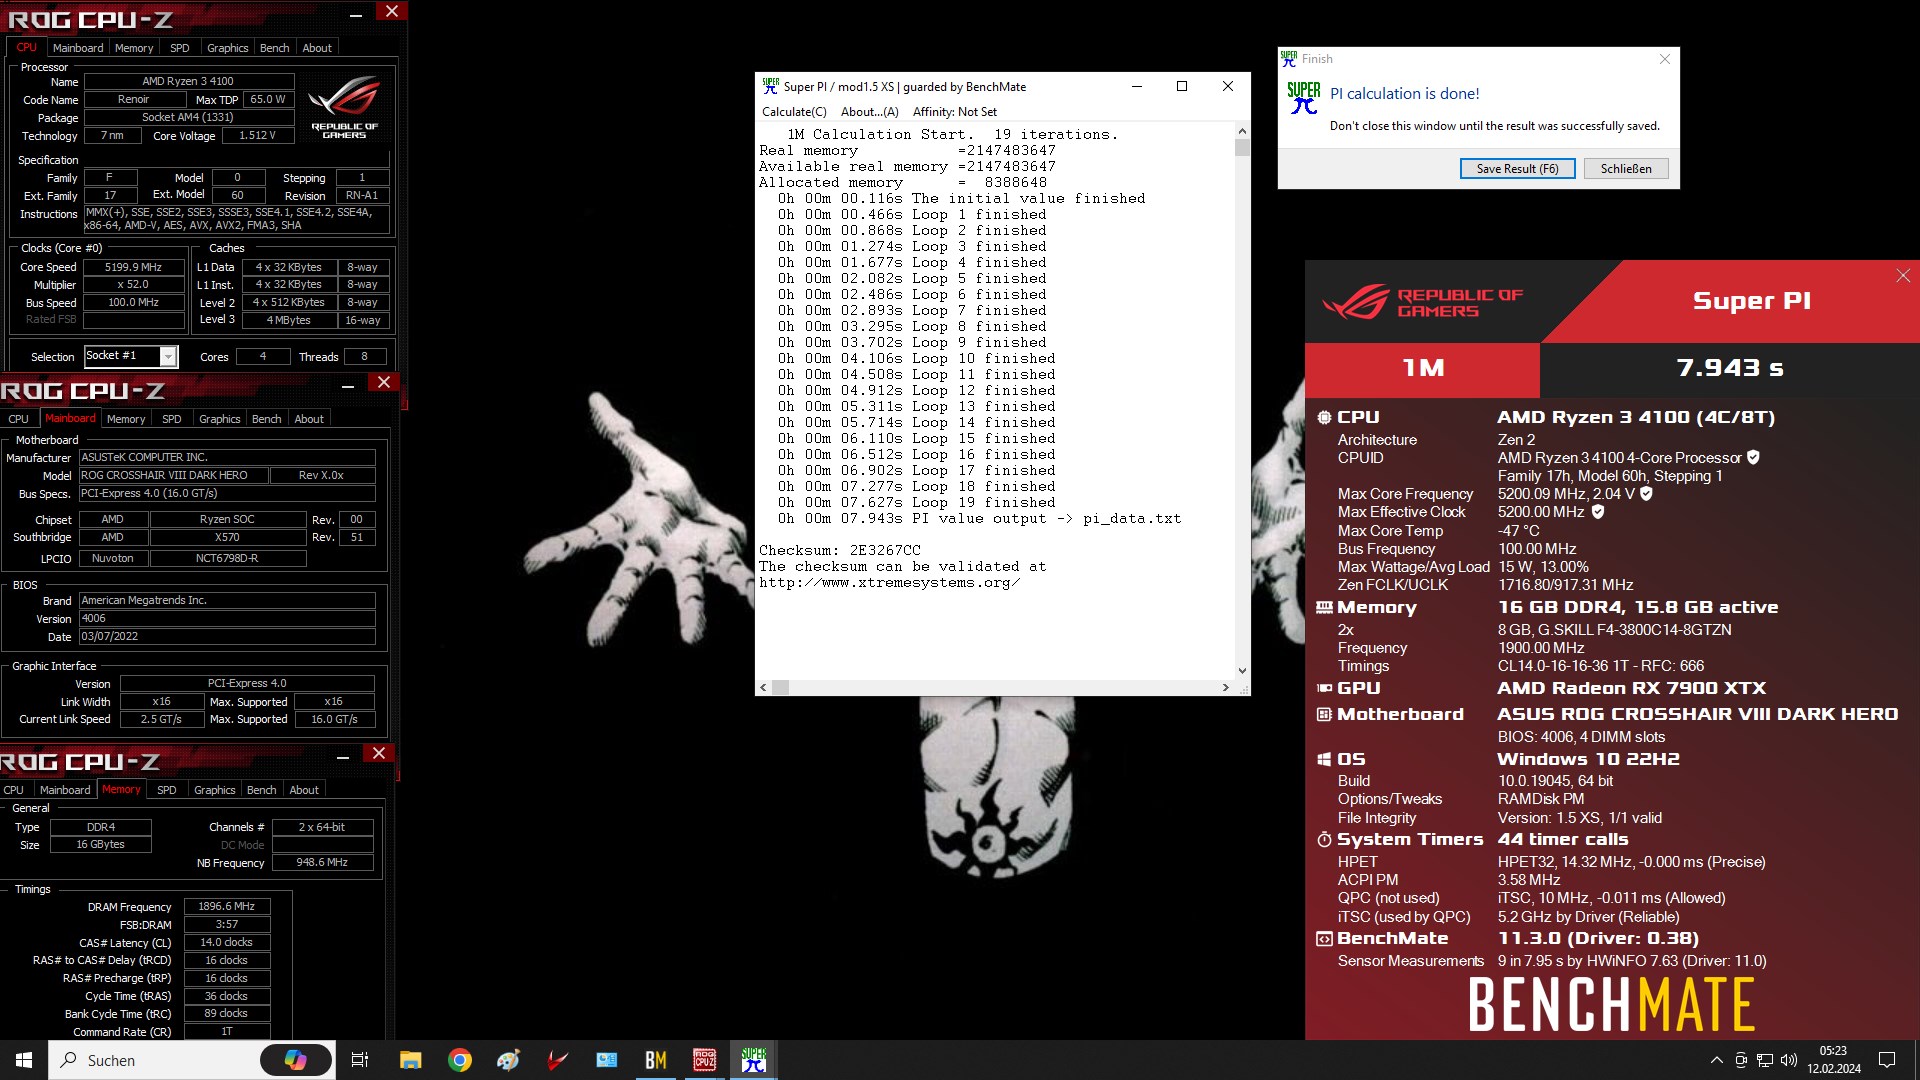Open the Windows Start menu

24,1060
